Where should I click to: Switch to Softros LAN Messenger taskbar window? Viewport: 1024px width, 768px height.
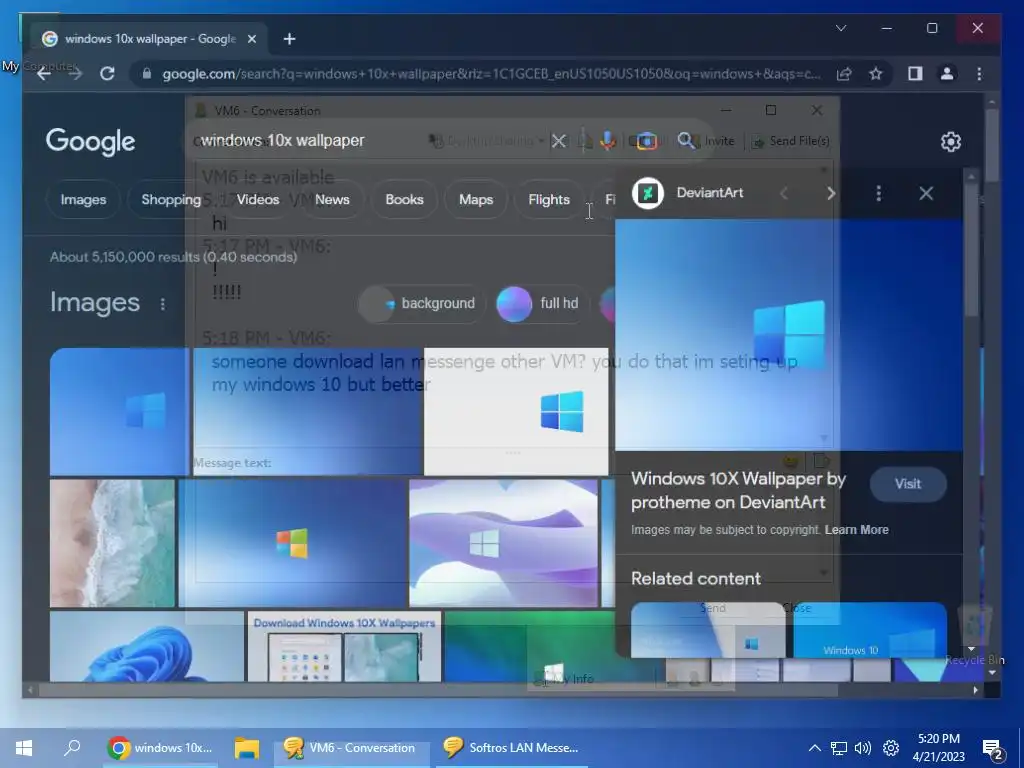511,748
